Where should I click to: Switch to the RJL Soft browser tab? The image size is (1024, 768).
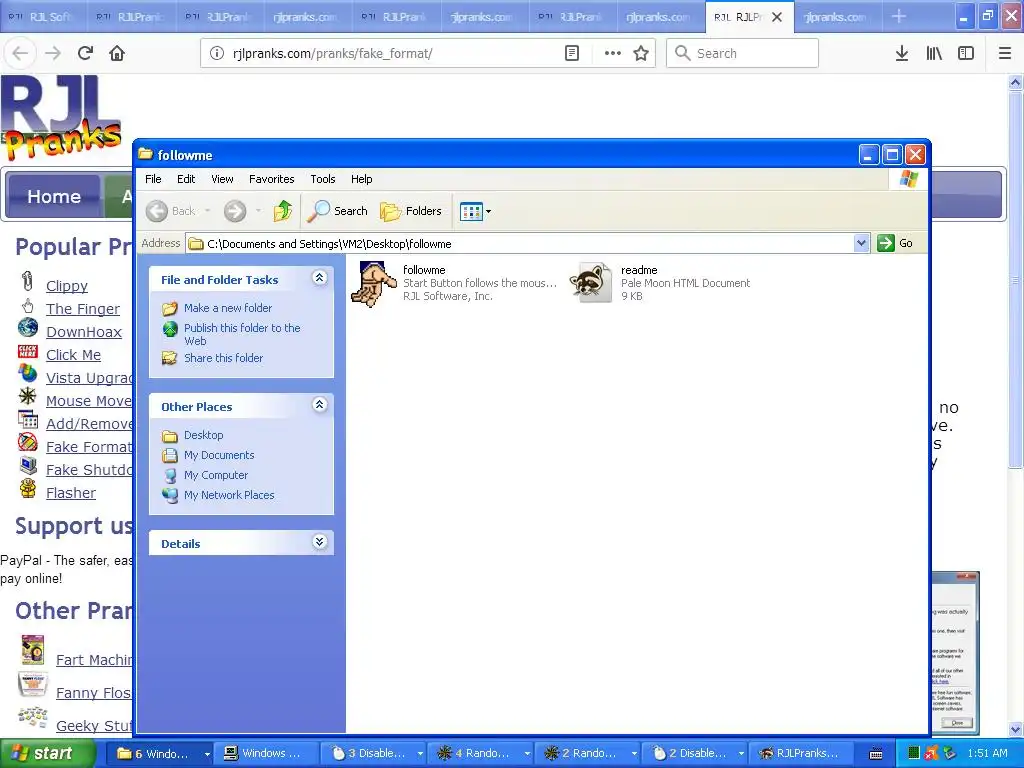(x=44, y=16)
